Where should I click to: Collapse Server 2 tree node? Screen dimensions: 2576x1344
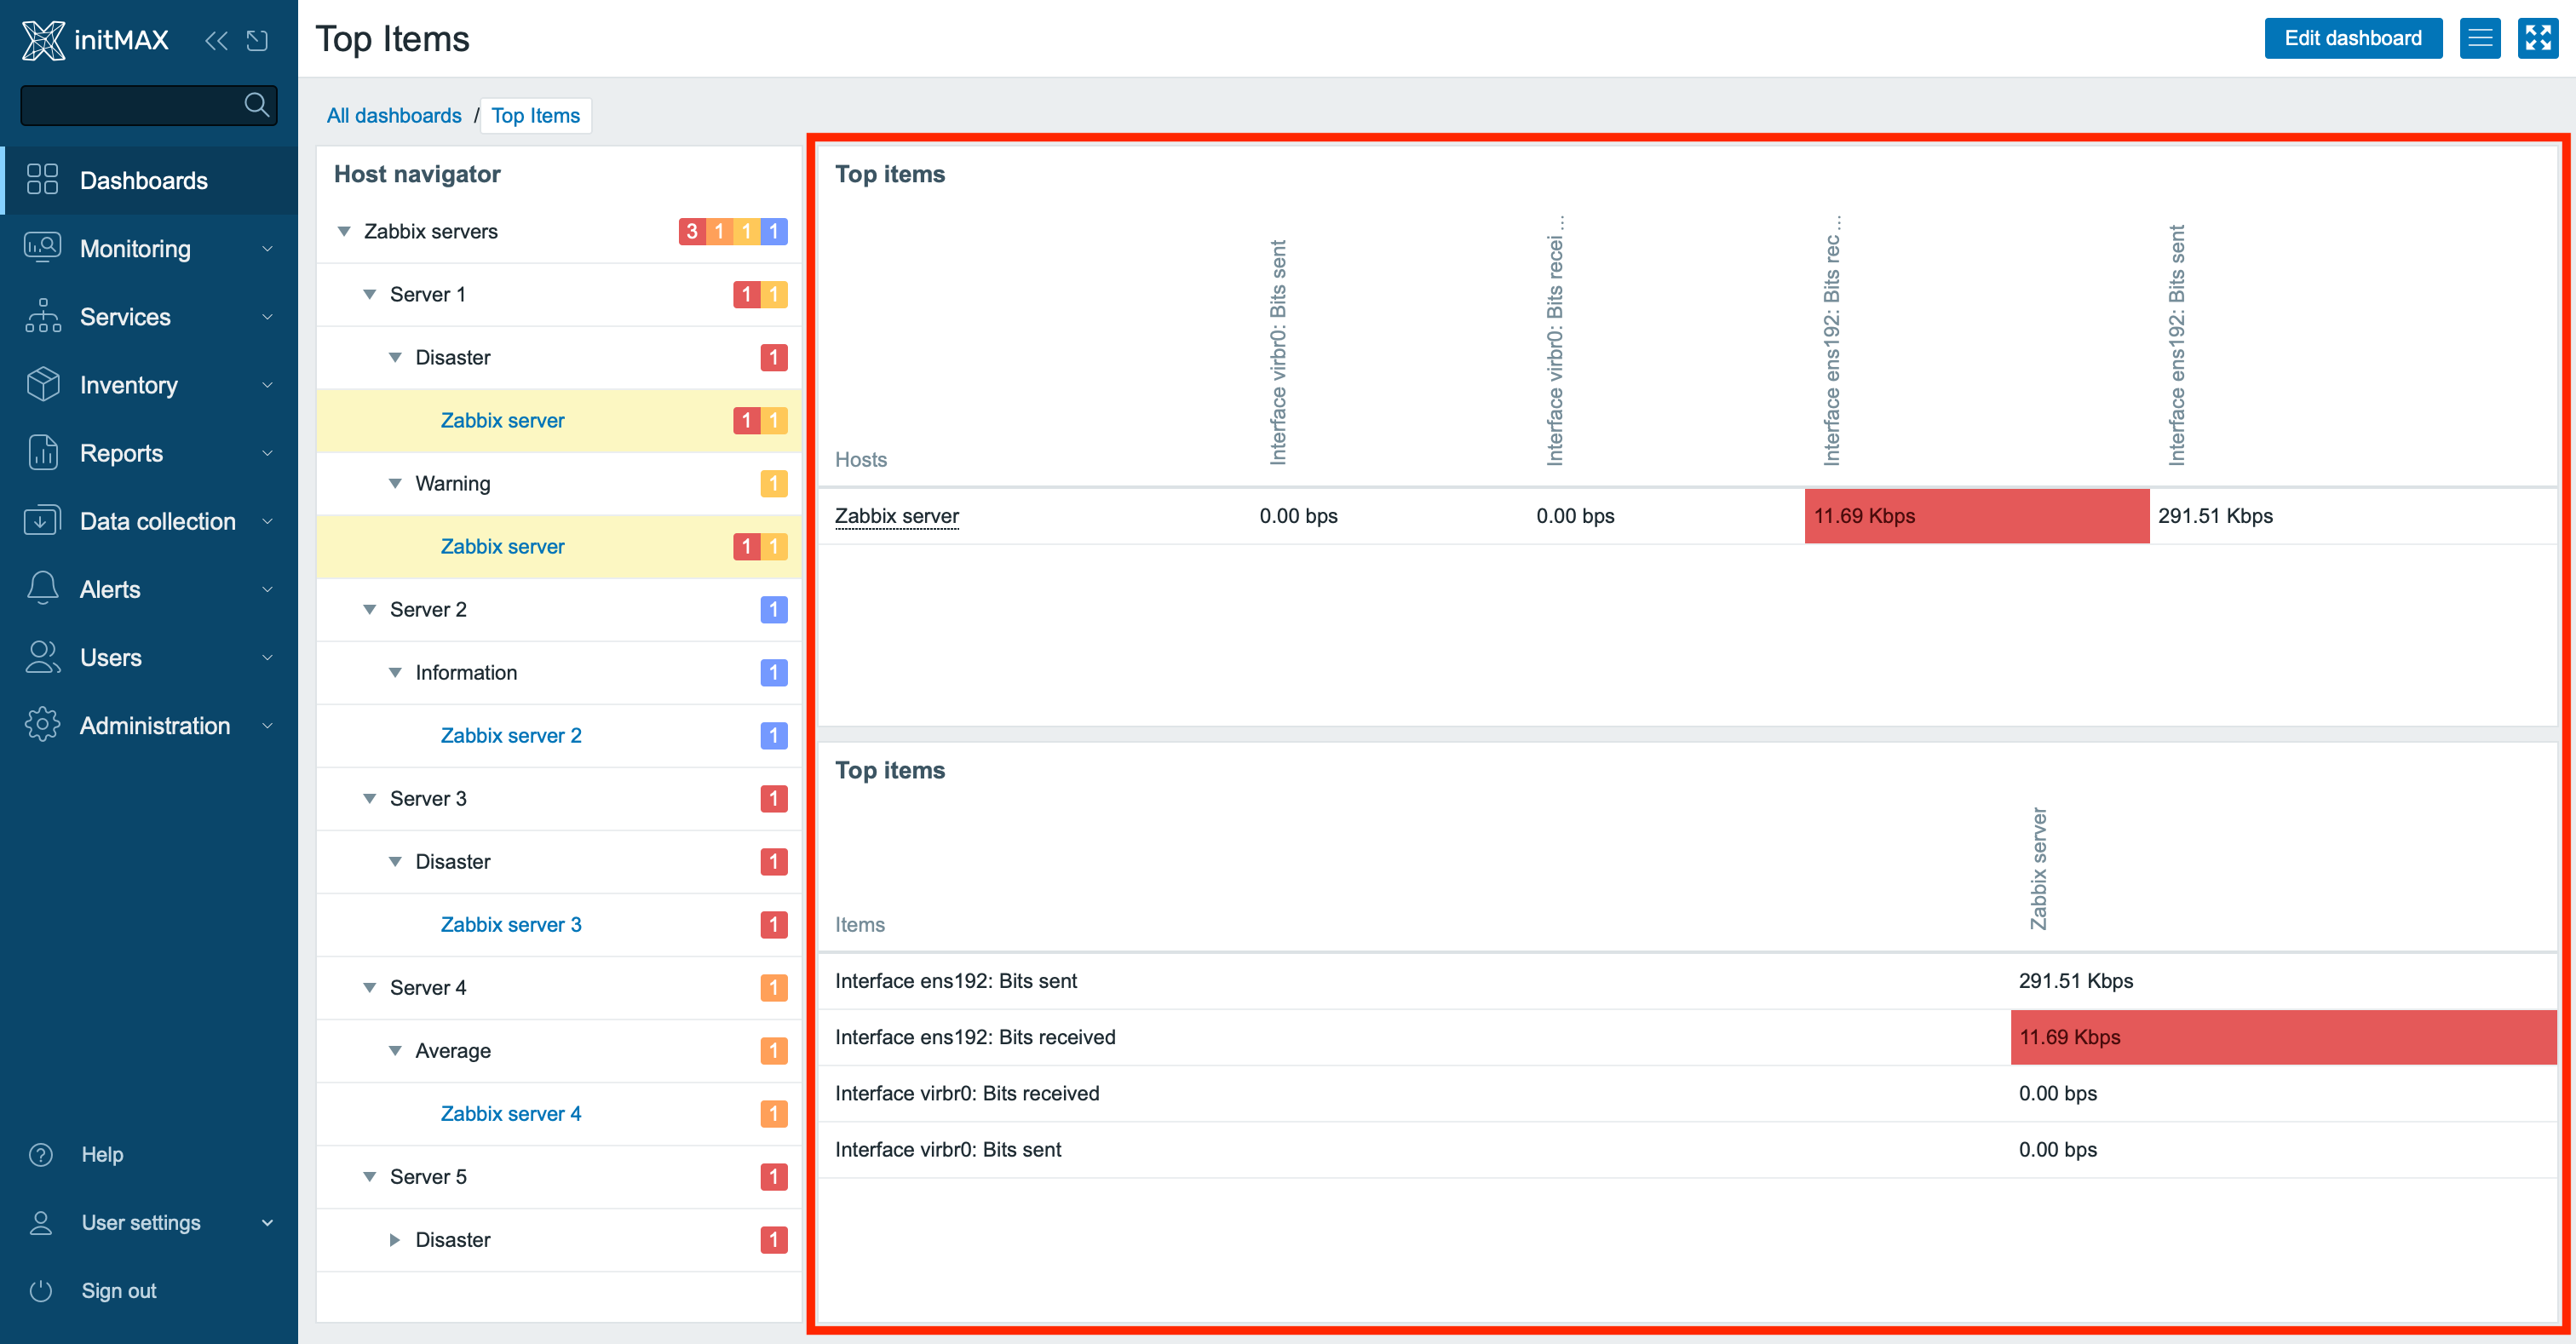[370, 609]
